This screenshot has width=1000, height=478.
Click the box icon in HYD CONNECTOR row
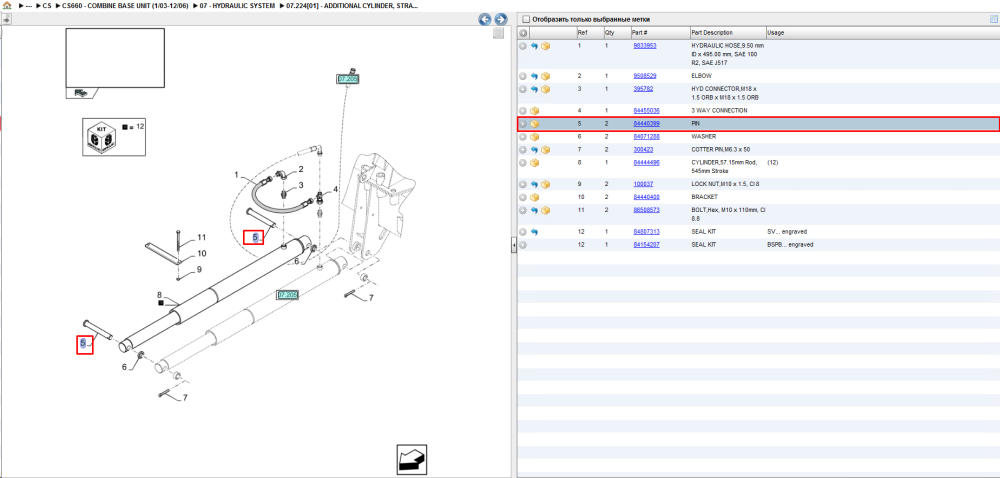point(546,89)
